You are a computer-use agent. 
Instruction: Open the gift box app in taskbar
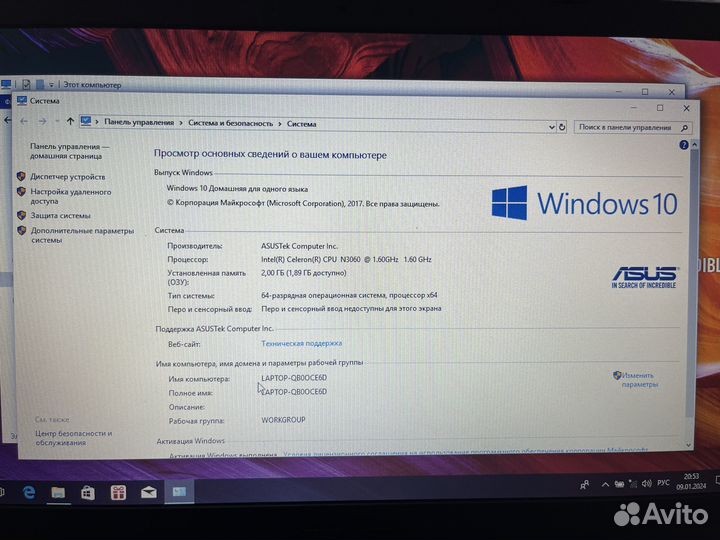point(118,493)
